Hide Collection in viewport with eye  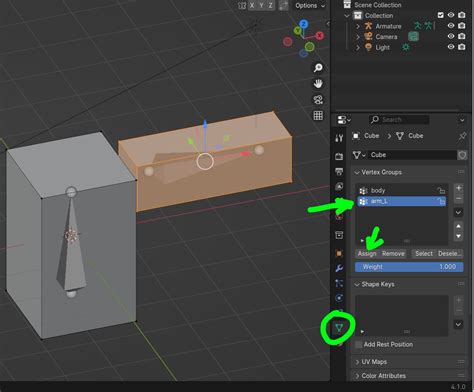point(451,15)
